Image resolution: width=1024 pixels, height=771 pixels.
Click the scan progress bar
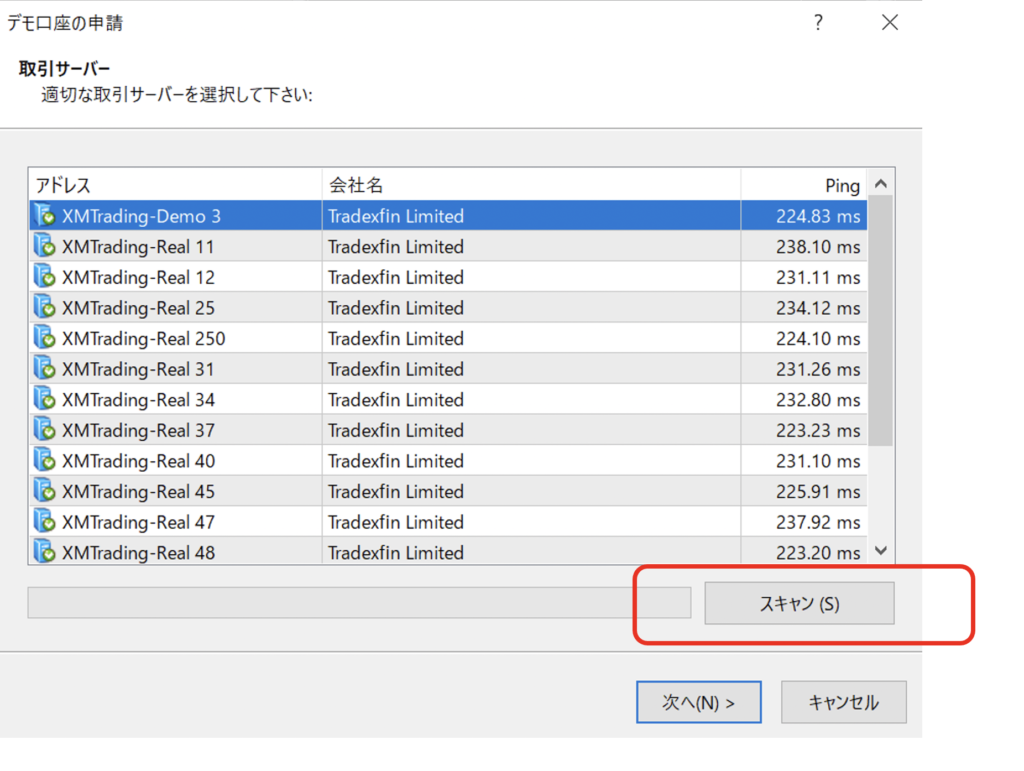pyautogui.click(x=359, y=602)
